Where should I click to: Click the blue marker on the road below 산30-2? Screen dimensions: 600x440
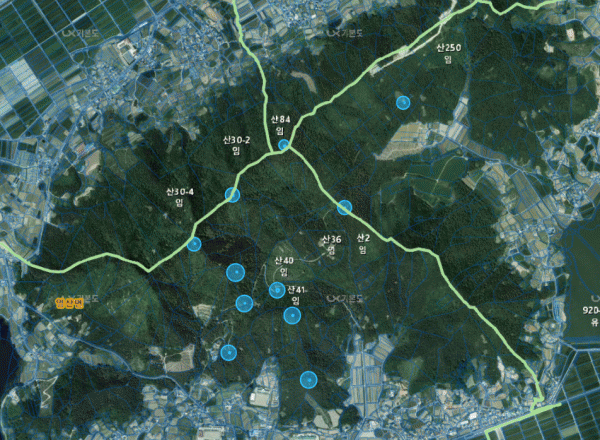232,194
